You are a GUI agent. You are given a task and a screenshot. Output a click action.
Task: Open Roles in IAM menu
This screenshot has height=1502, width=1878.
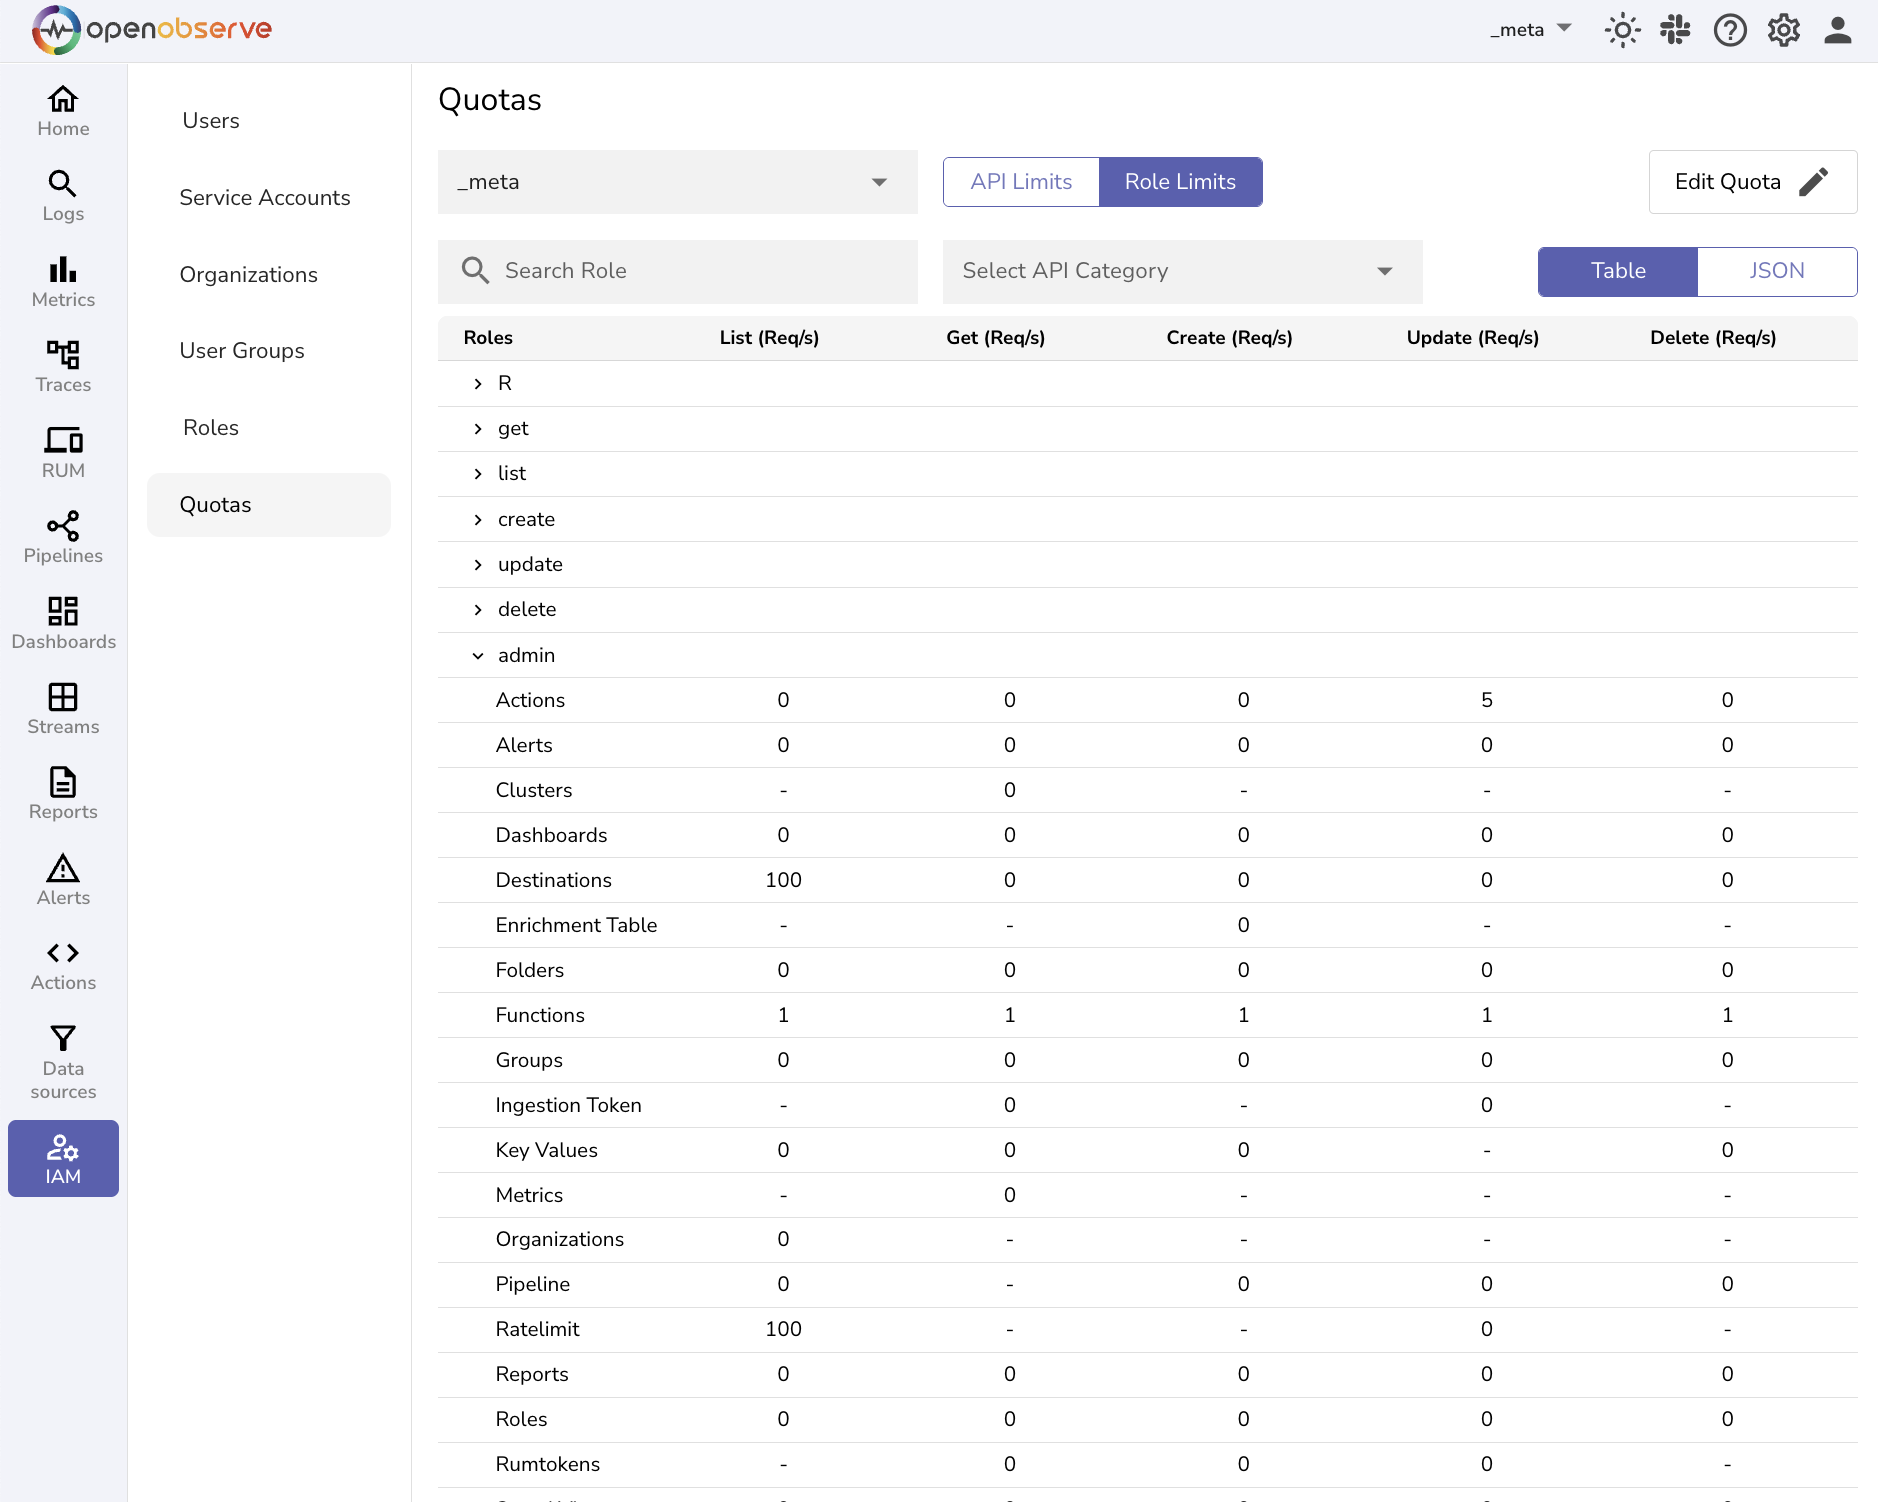click(x=211, y=428)
